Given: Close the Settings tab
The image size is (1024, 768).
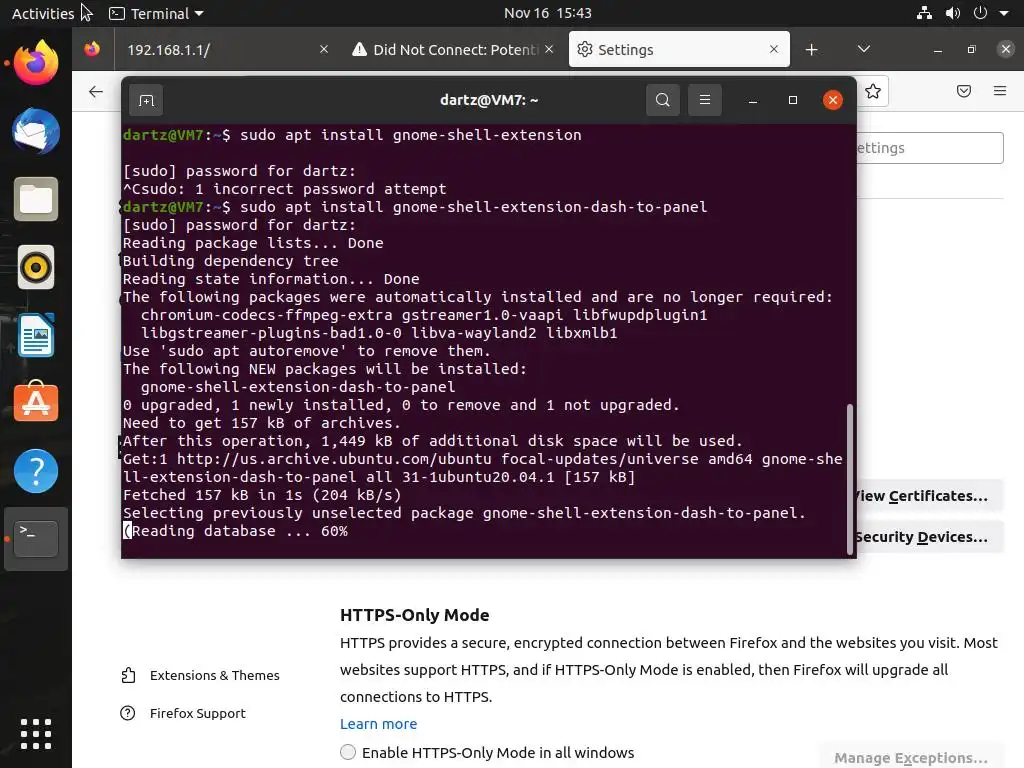Looking at the screenshot, I should [x=774, y=49].
